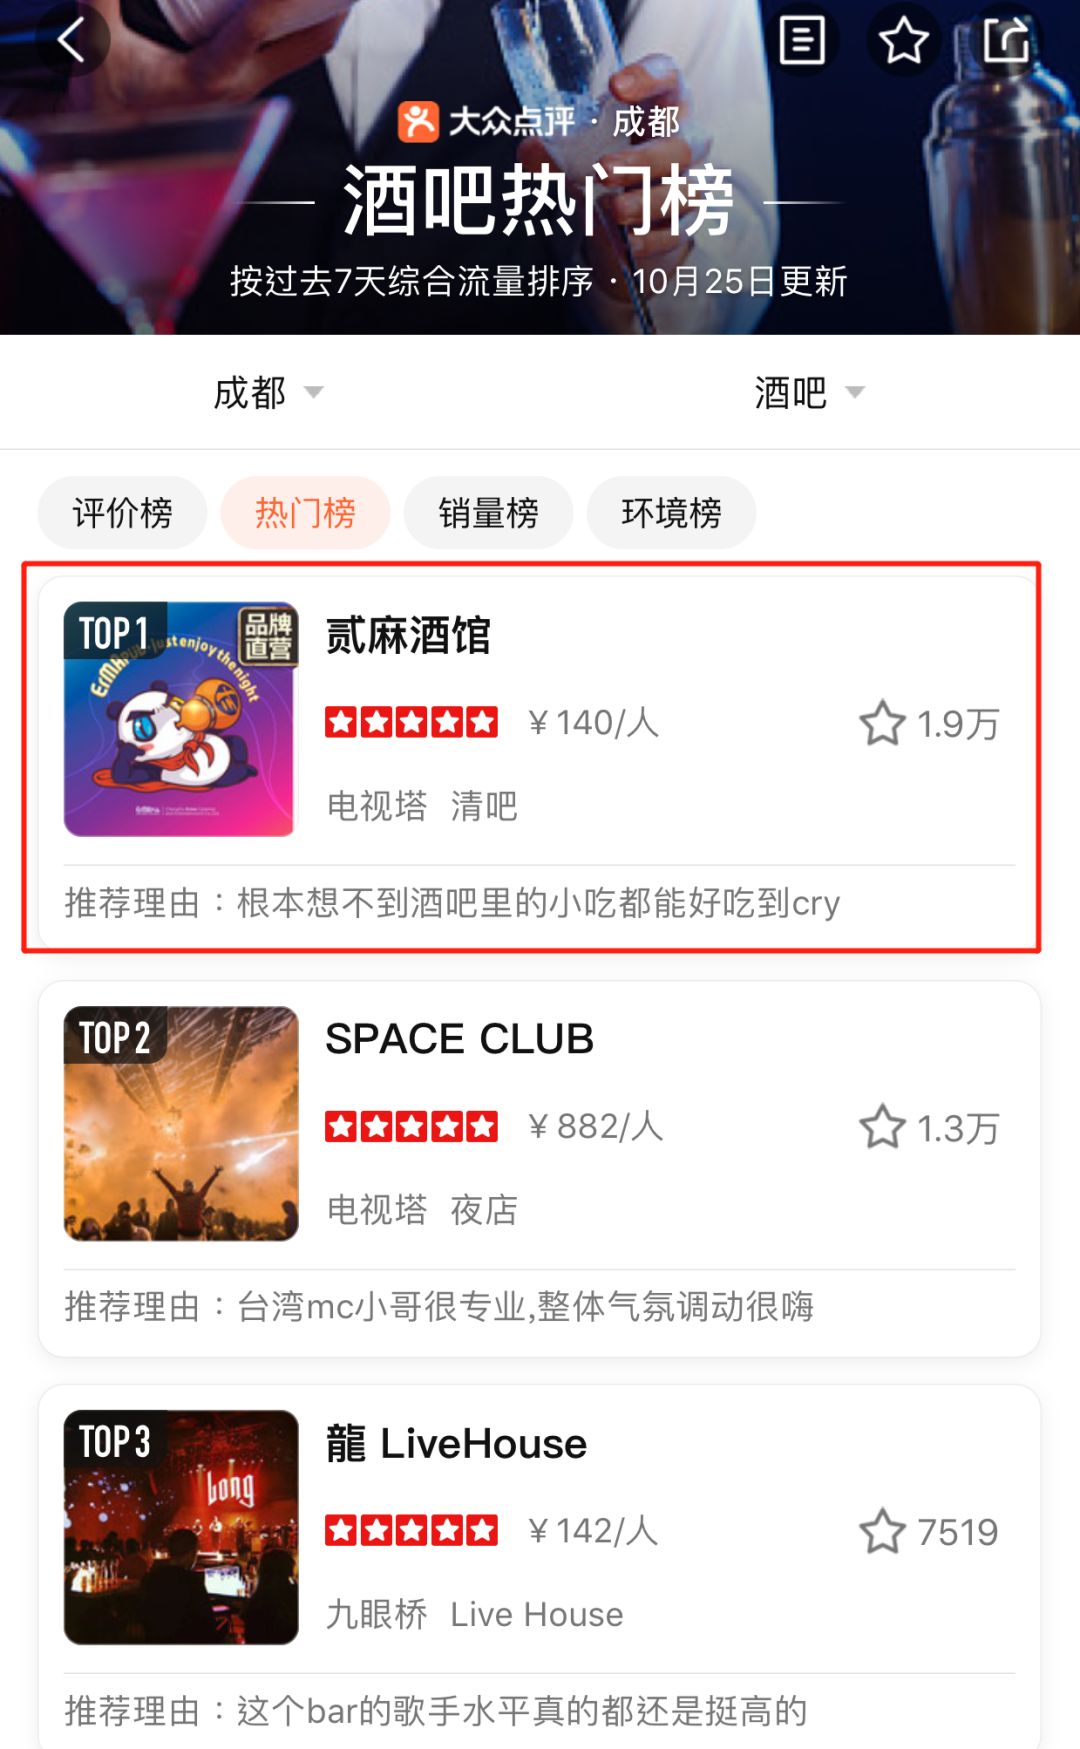Tap the Dianping logo icon
The height and width of the screenshot is (1749, 1080).
[x=418, y=122]
